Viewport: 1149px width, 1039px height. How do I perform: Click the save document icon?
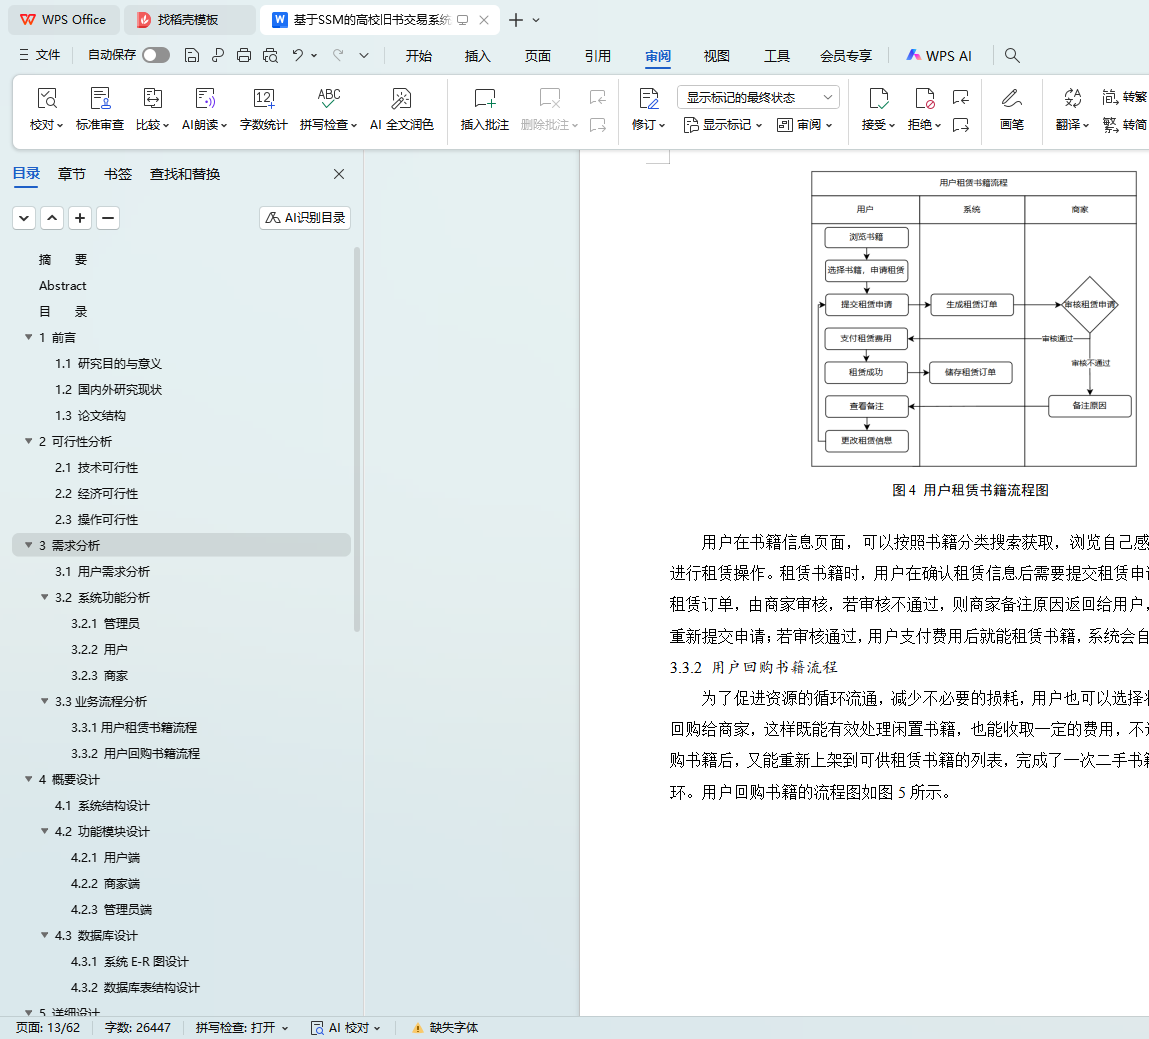point(191,56)
